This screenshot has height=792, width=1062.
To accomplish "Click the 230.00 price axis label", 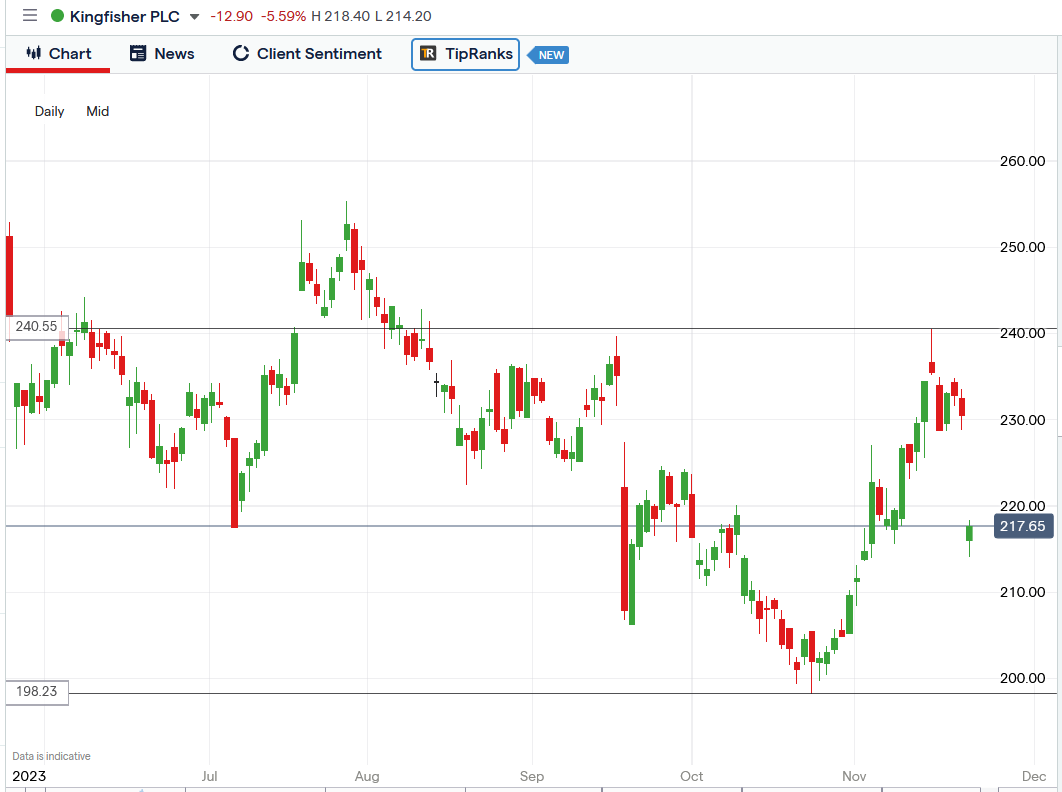I will [x=1022, y=420].
